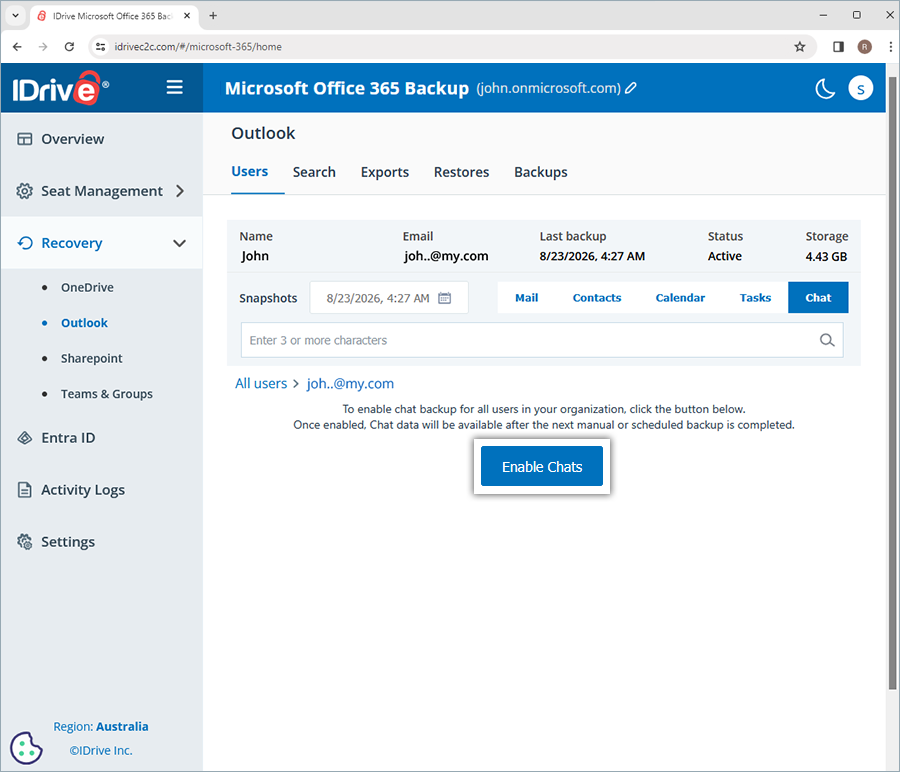Edit the domain name with the pencil icon

[631, 88]
